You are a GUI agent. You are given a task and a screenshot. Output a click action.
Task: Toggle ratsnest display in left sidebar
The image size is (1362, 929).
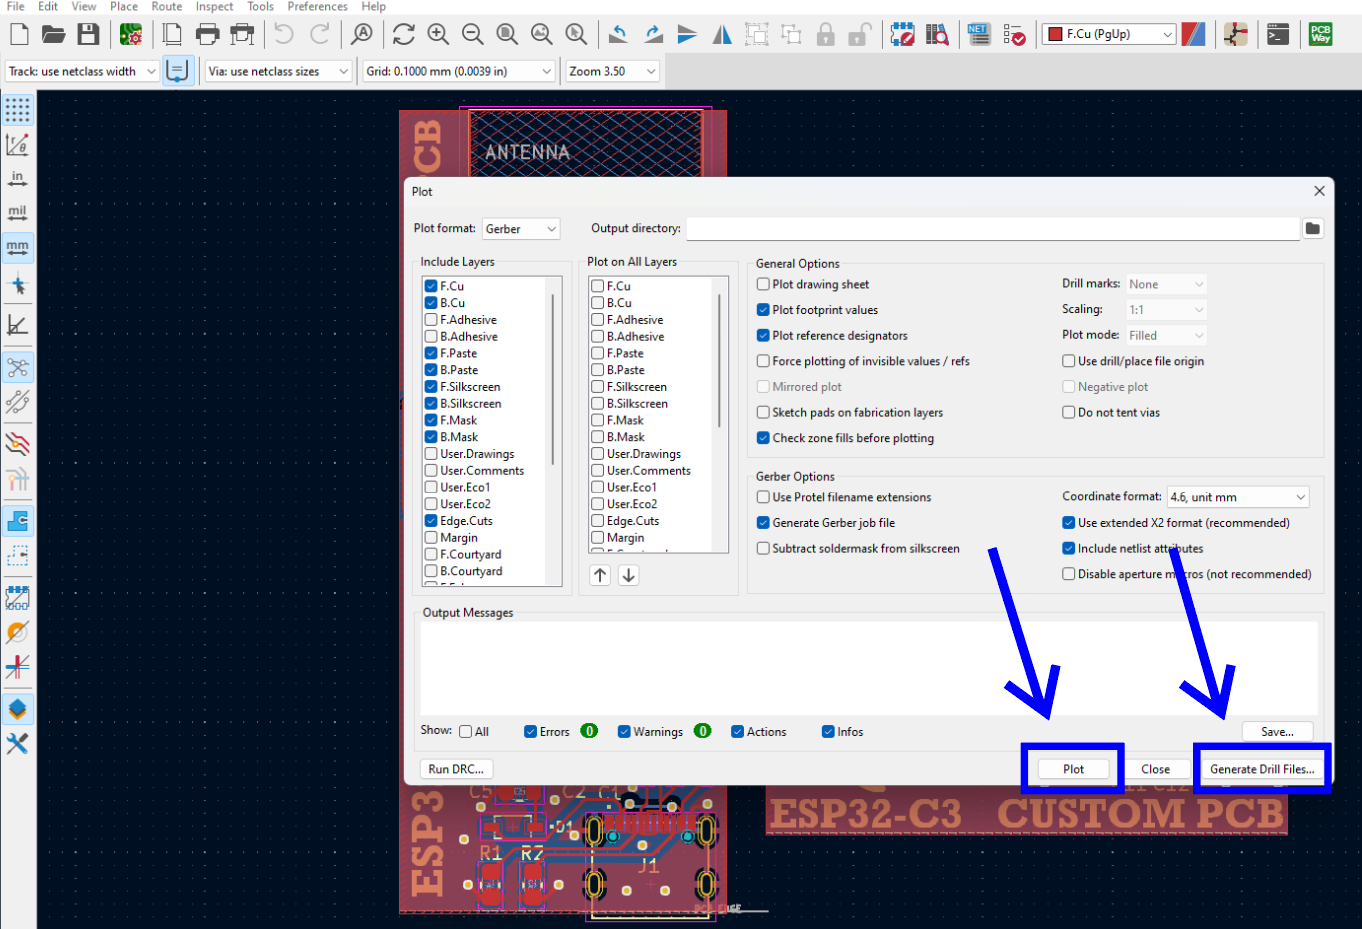click(x=18, y=368)
